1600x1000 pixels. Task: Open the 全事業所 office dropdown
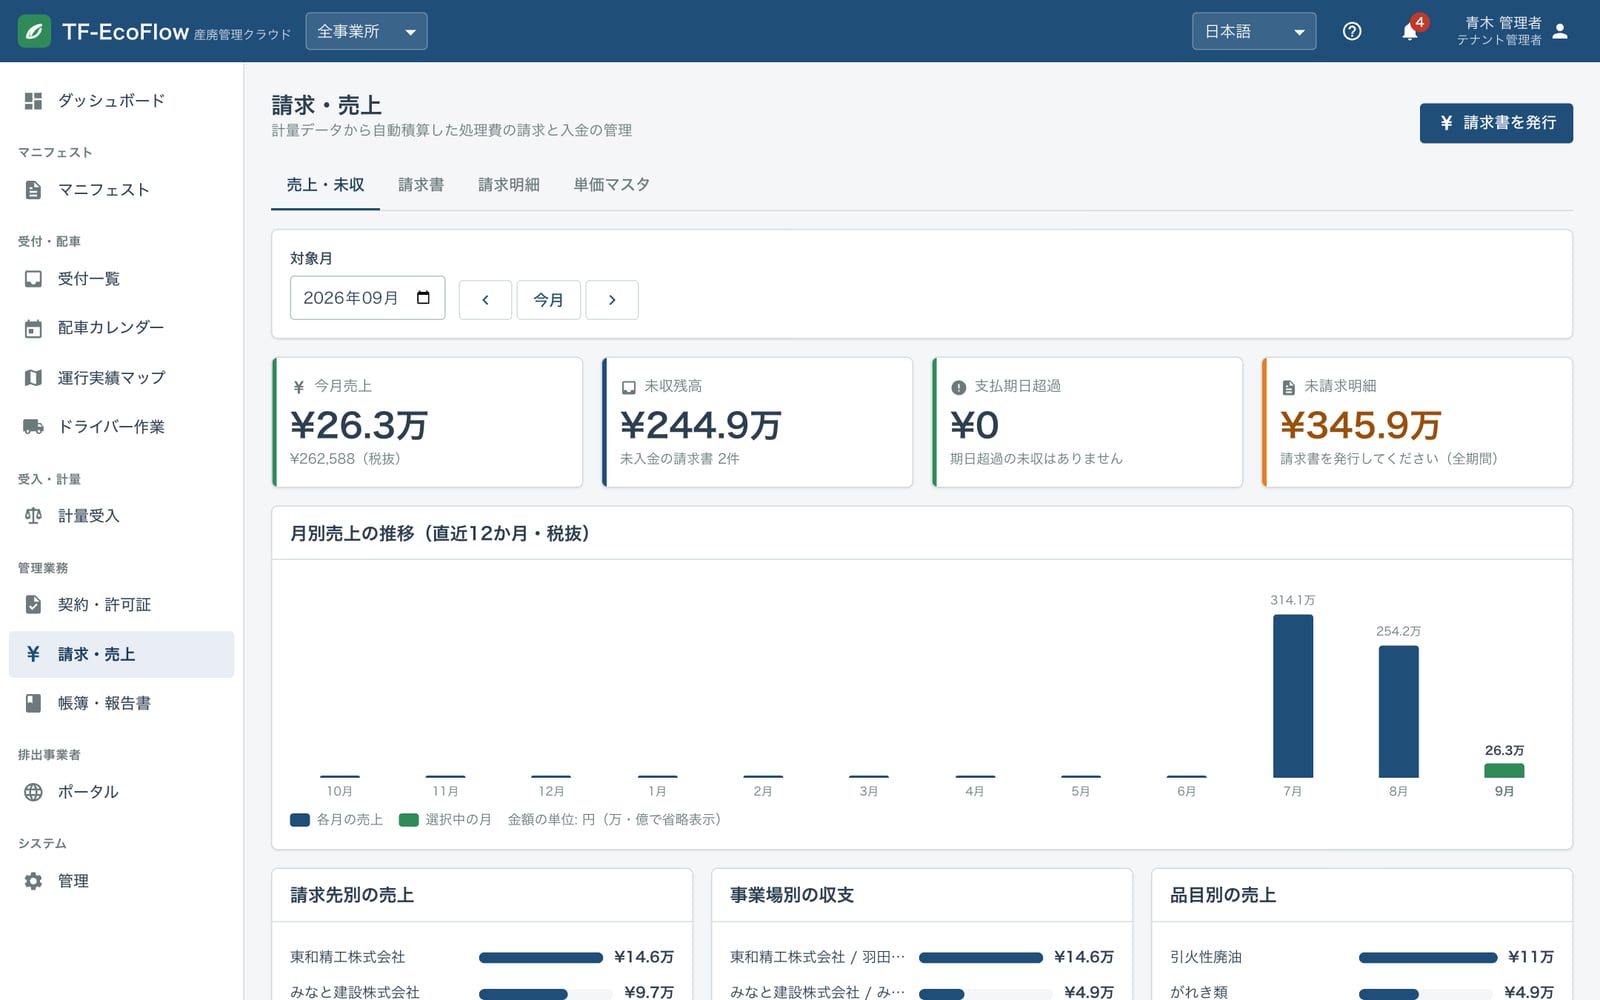[x=366, y=31]
